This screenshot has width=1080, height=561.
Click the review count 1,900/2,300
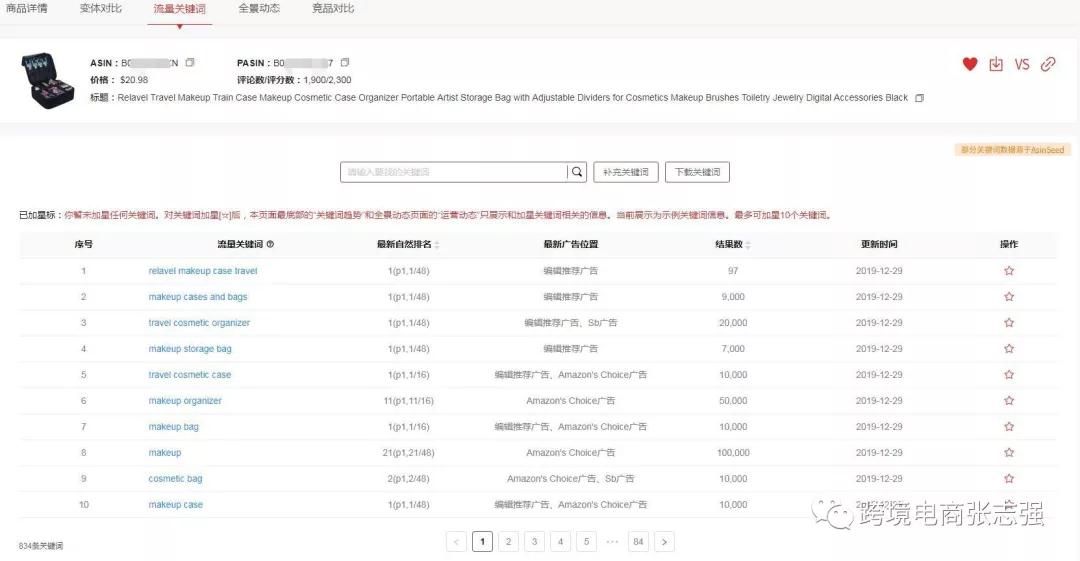327,80
